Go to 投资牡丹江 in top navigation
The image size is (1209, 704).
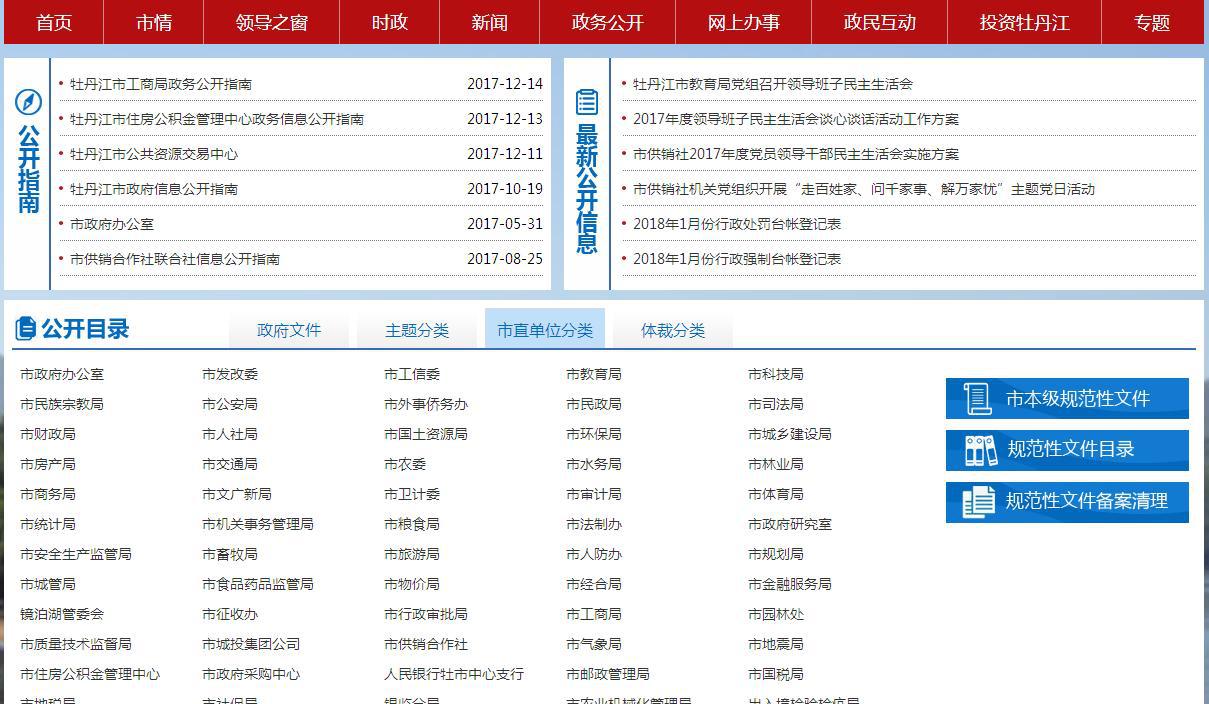click(x=1024, y=22)
